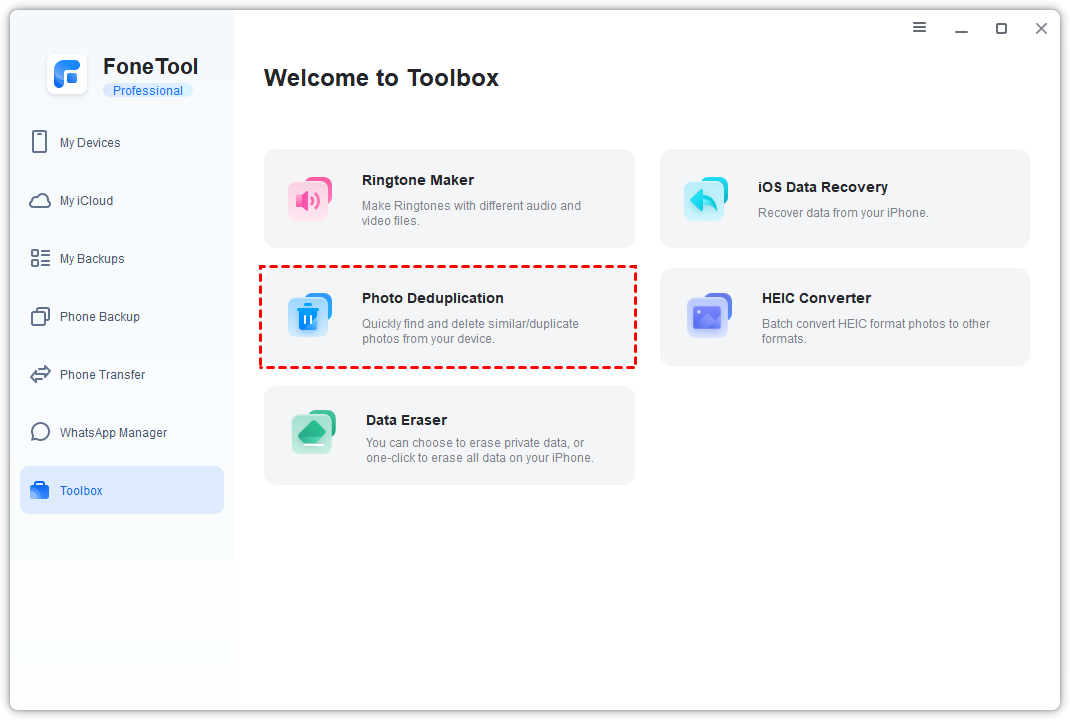Click the Photo Deduplication trash icon
The image size is (1070, 720).
point(310,315)
